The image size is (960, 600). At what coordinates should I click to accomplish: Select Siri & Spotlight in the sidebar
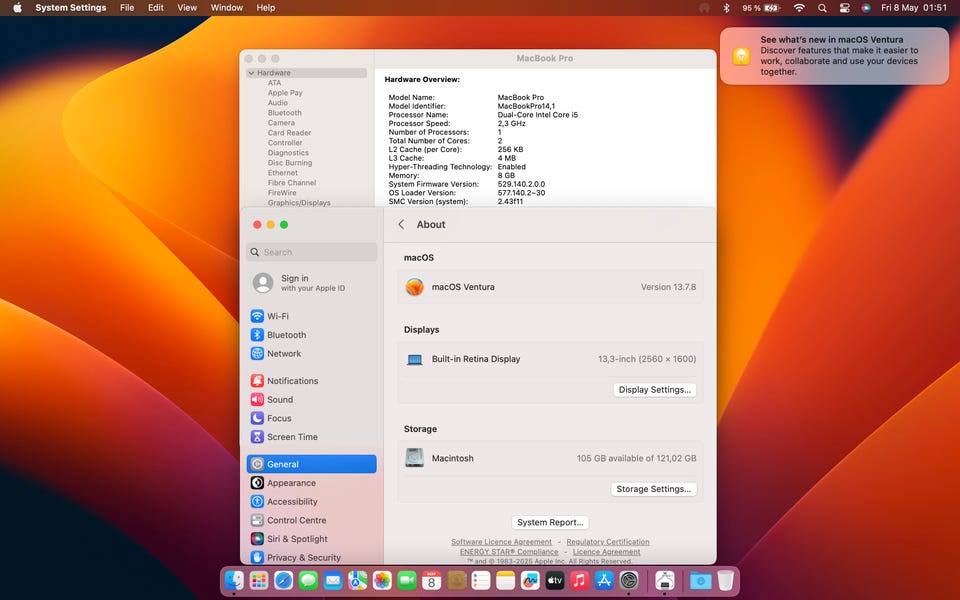312,539
